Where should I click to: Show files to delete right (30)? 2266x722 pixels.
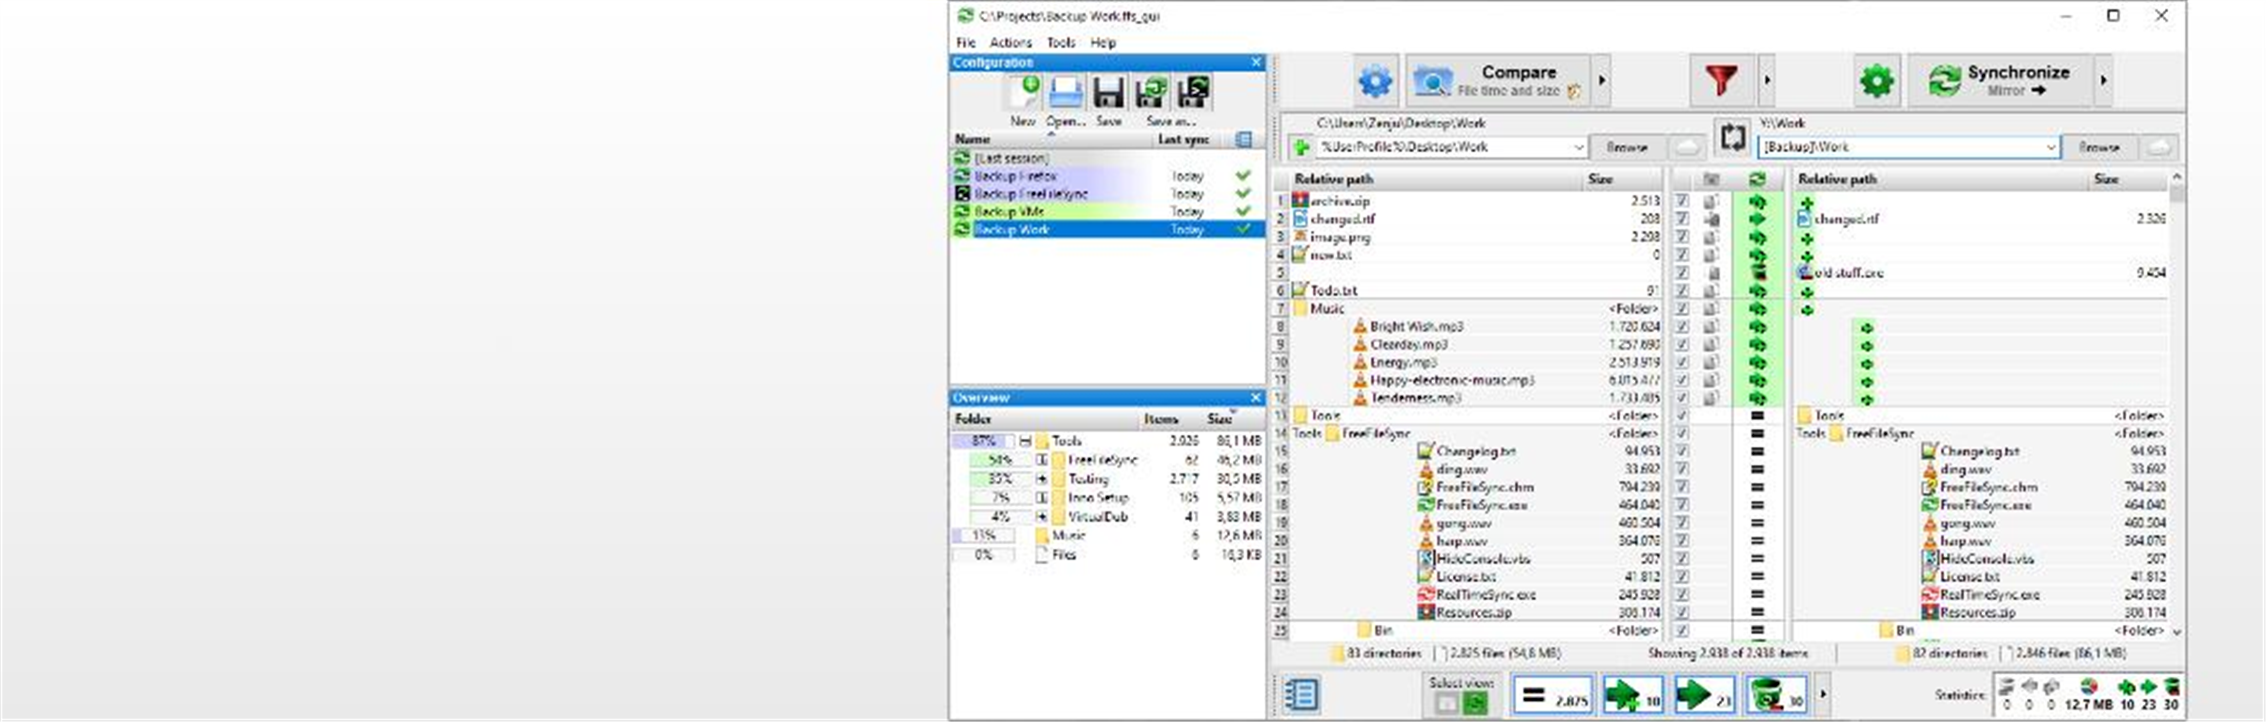[1777, 694]
